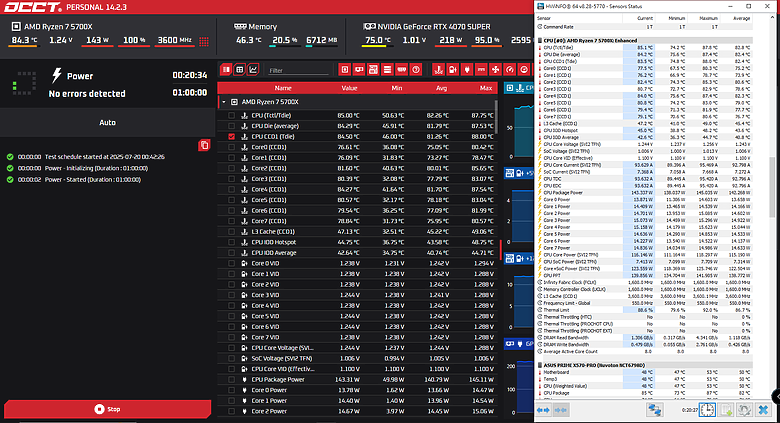
Task: Copy the test log using the red copy icon
Action: tap(204, 145)
